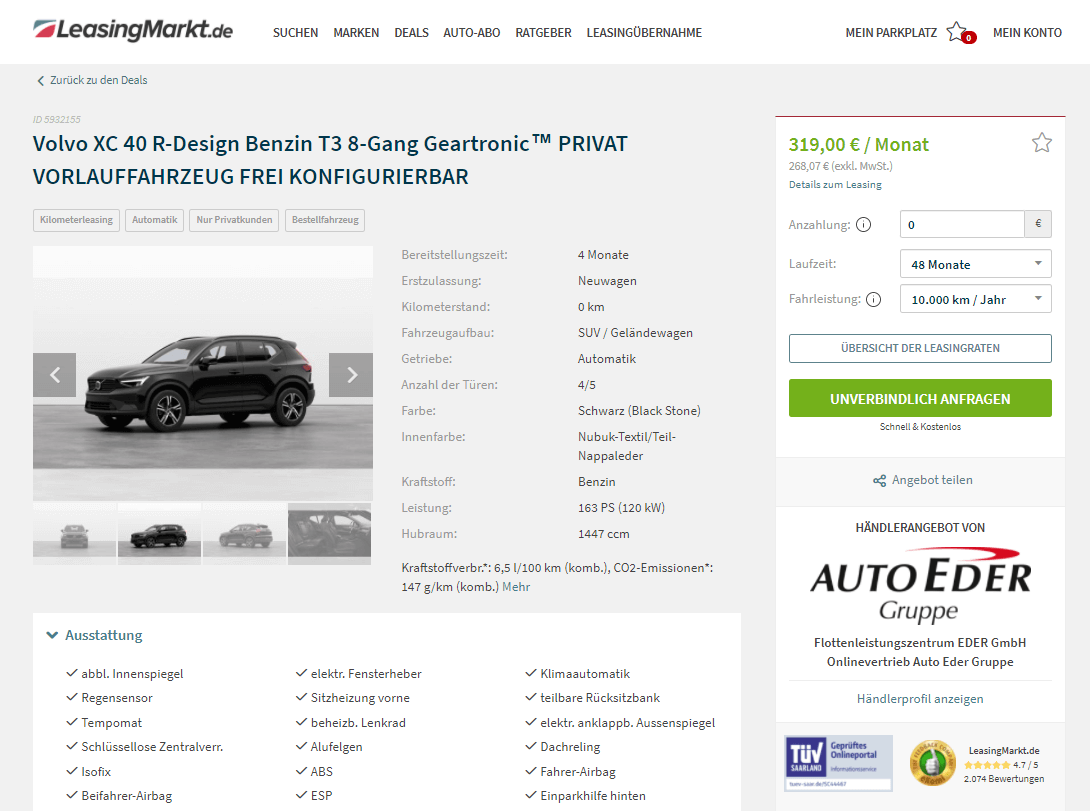Open the TÜV Saarland certification badge
This screenshot has height=811, width=1090.
pyautogui.click(x=838, y=763)
